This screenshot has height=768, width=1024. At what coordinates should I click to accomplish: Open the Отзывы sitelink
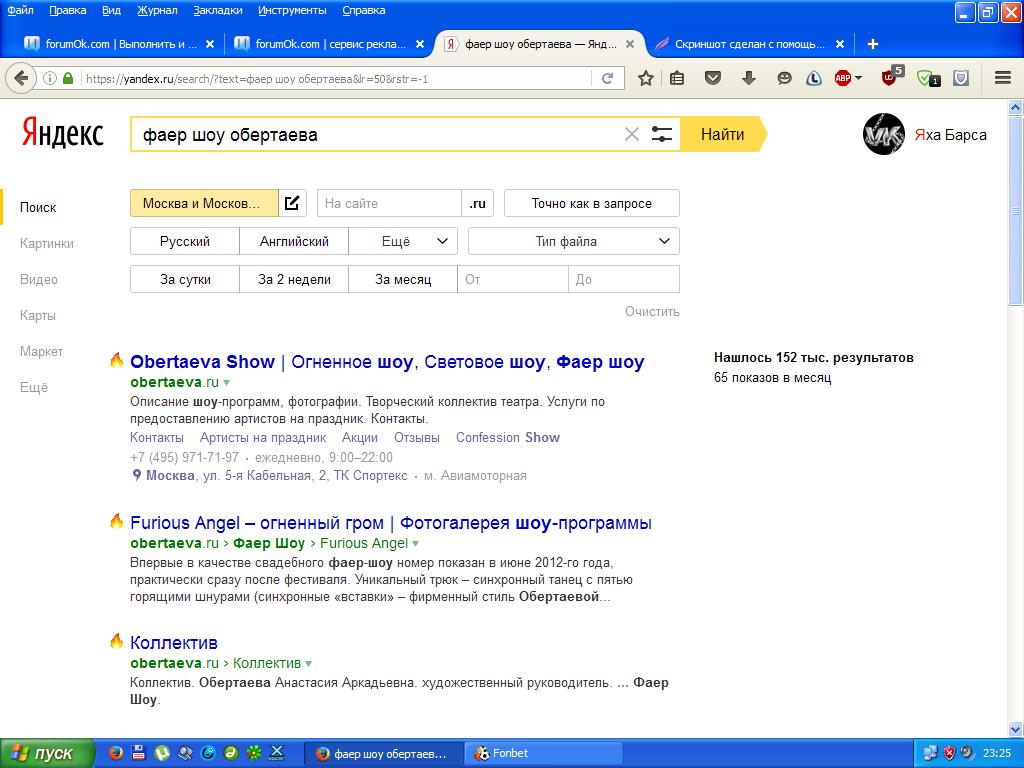(417, 438)
